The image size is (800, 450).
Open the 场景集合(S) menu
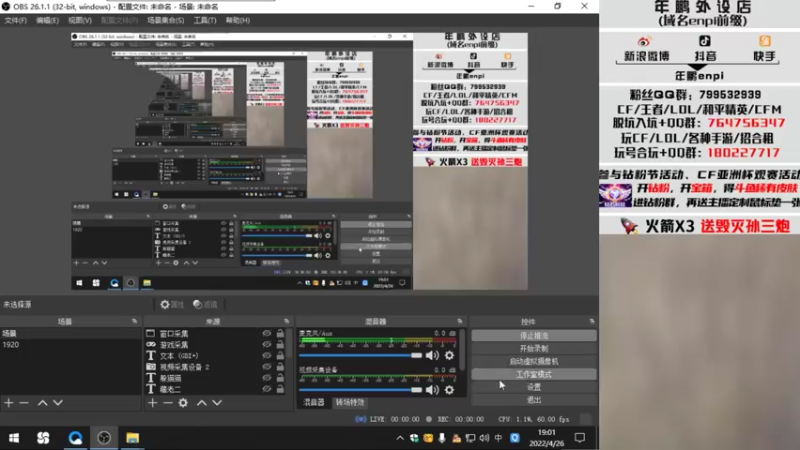pyautogui.click(x=165, y=20)
